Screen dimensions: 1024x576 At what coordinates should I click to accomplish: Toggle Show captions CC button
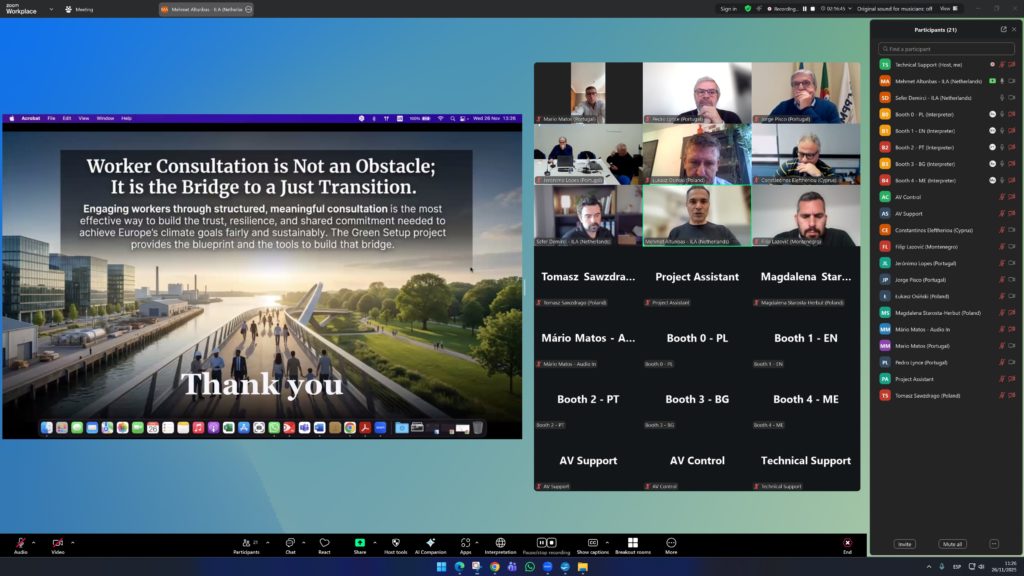coord(592,544)
